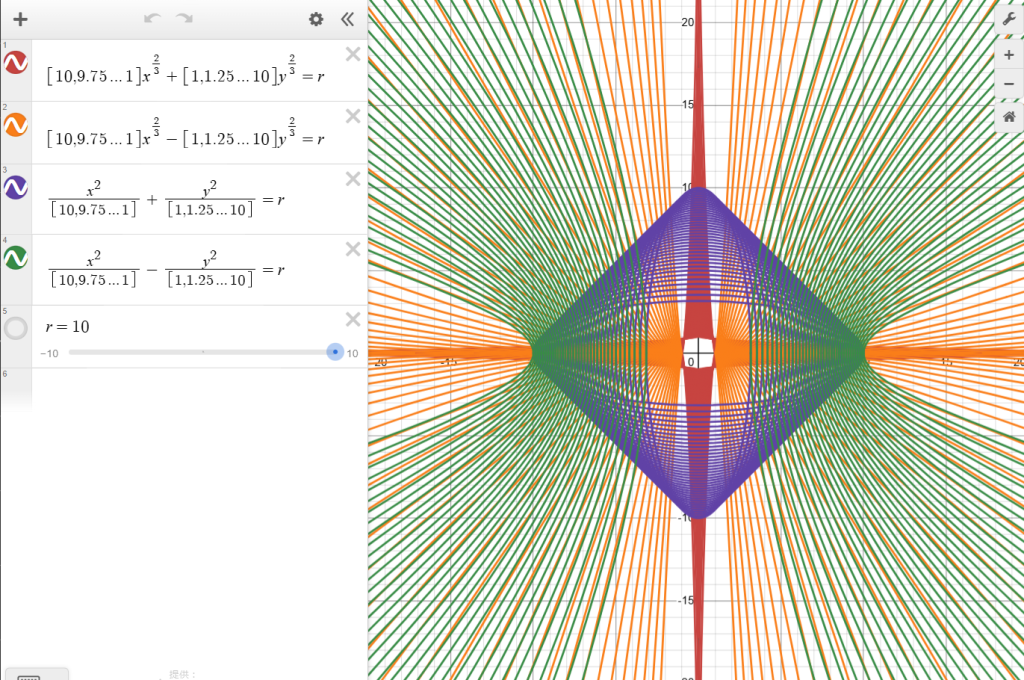
Task: Toggle the purple ellipse expression visibility
Action: (16, 187)
